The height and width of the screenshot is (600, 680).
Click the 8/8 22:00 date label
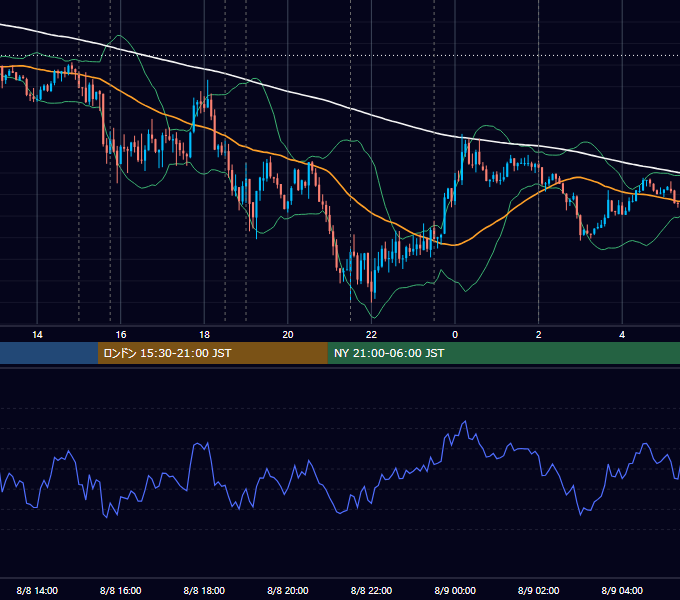pyautogui.click(x=372, y=590)
